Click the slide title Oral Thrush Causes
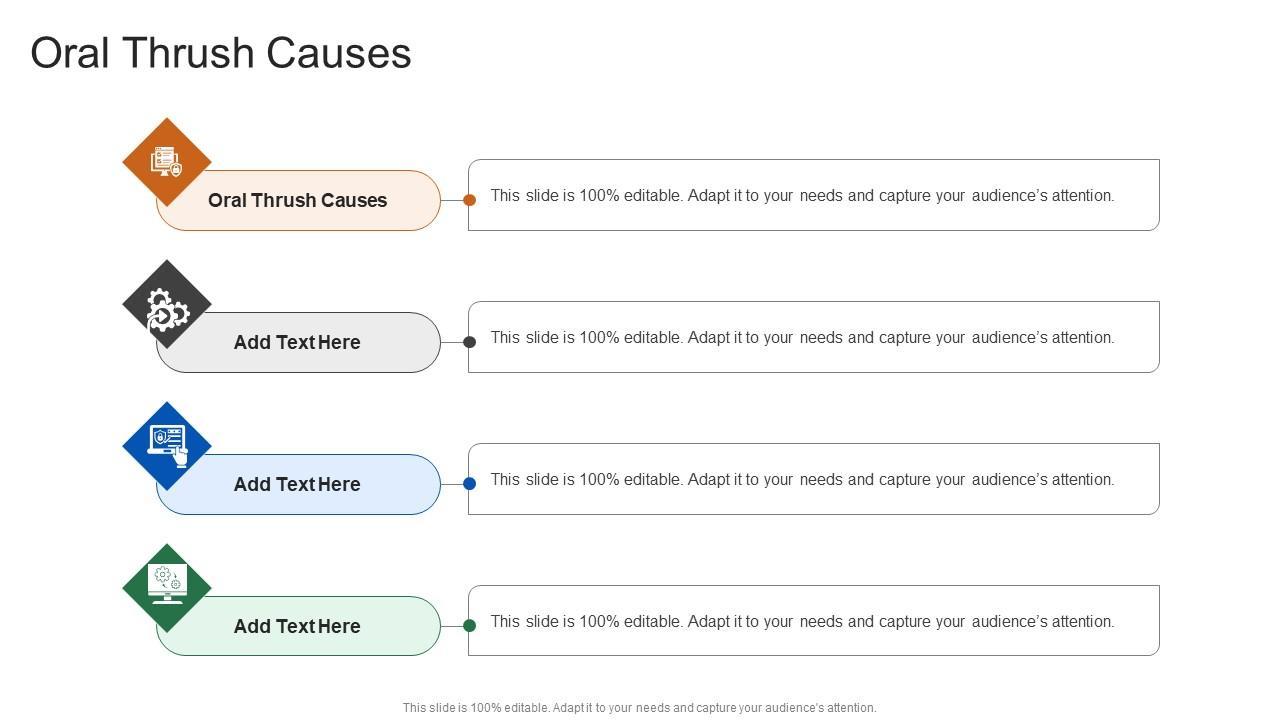This screenshot has width=1280, height=720. click(221, 53)
